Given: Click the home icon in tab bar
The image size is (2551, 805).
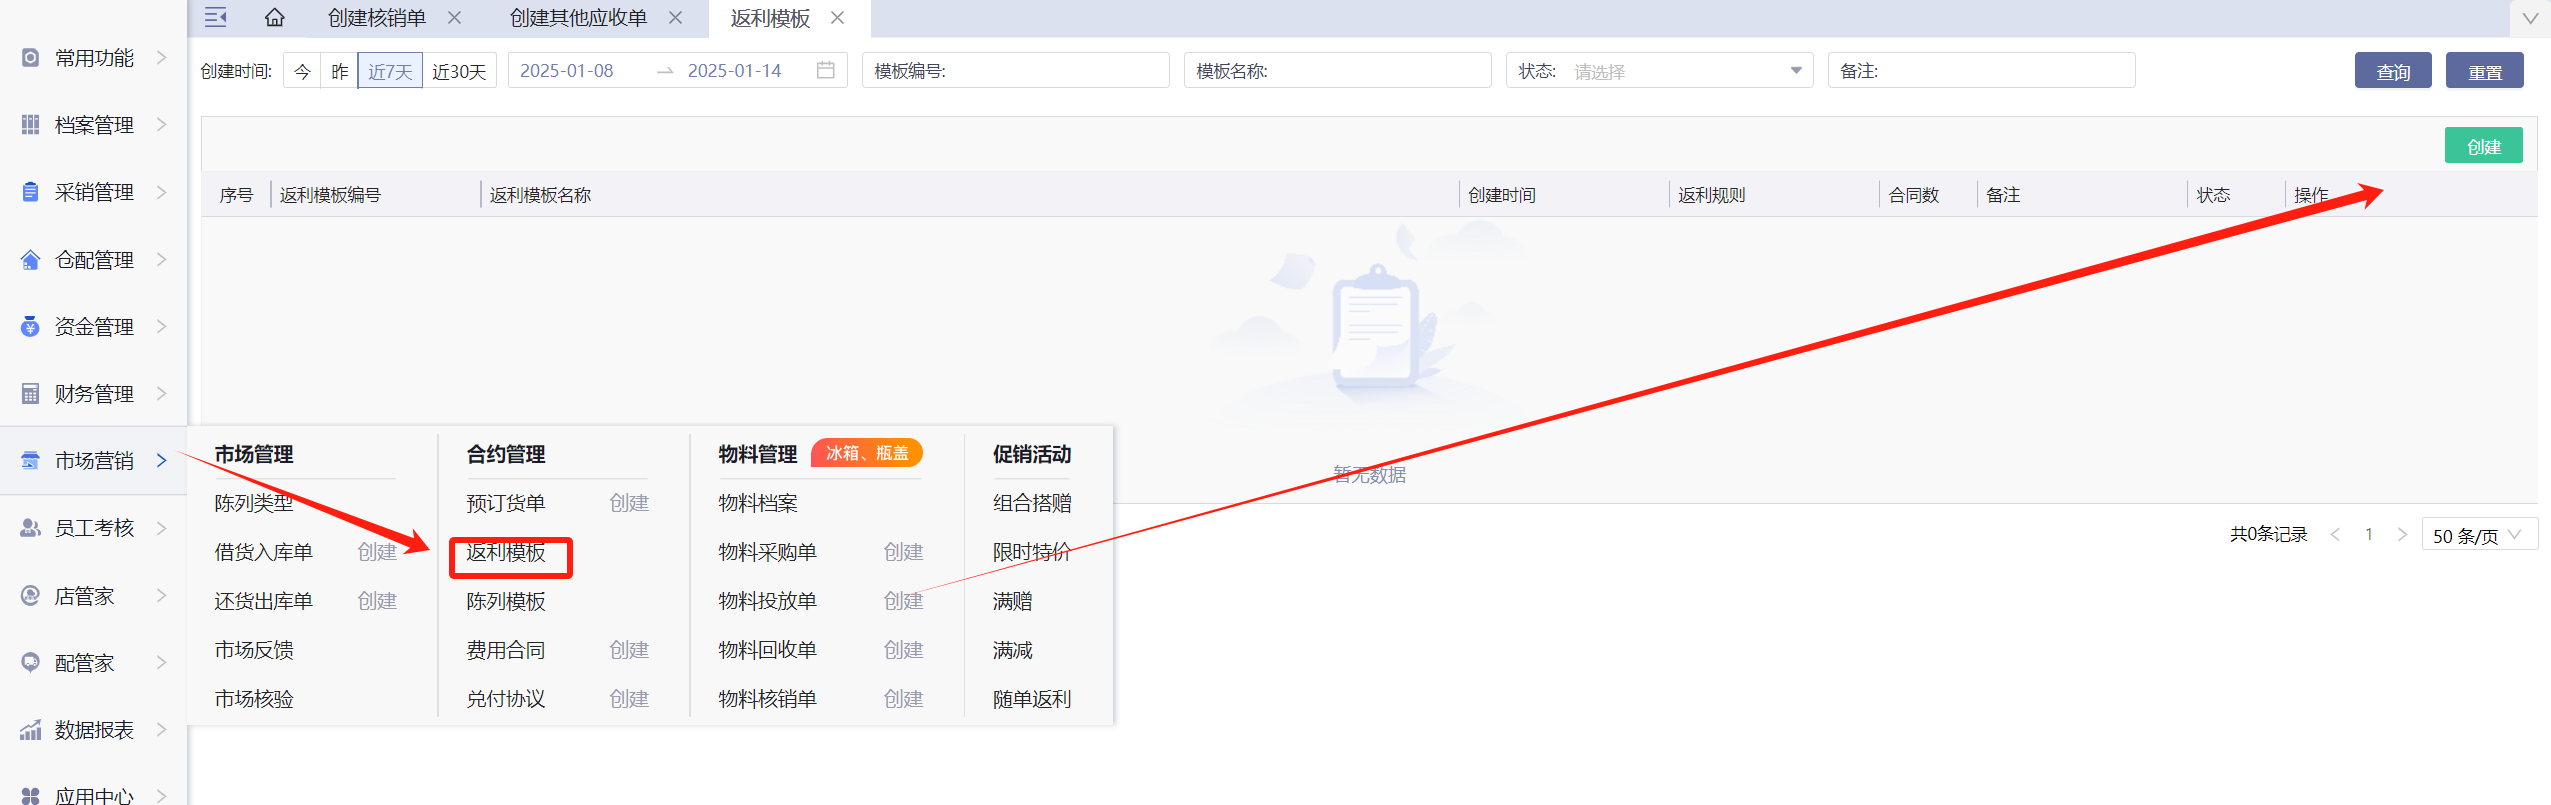Looking at the screenshot, I should tap(274, 18).
